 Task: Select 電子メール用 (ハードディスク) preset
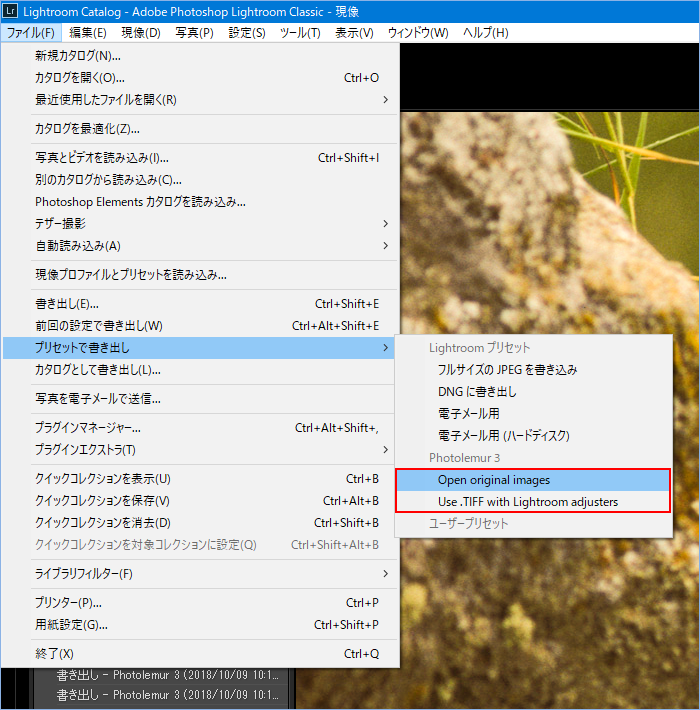point(533,436)
